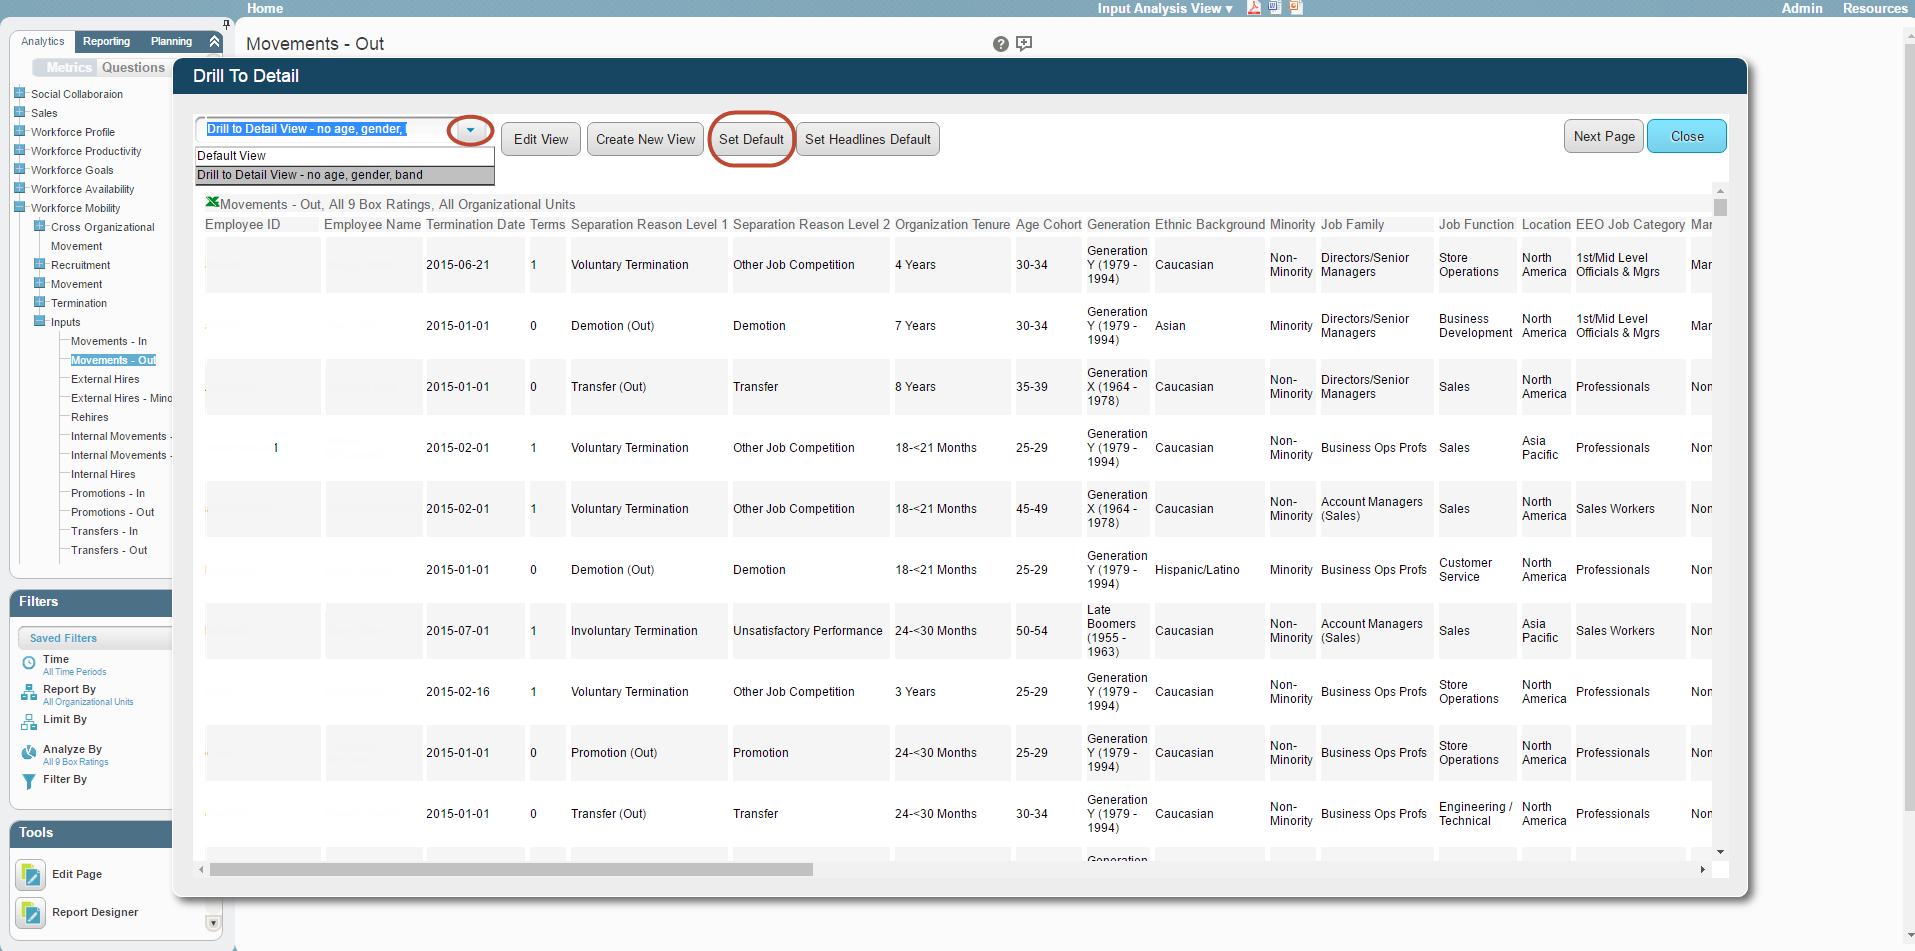The width and height of the screenshot is (1915, 951).
Task: Collapse the Inputs node
Action: (x=39, y=321)
